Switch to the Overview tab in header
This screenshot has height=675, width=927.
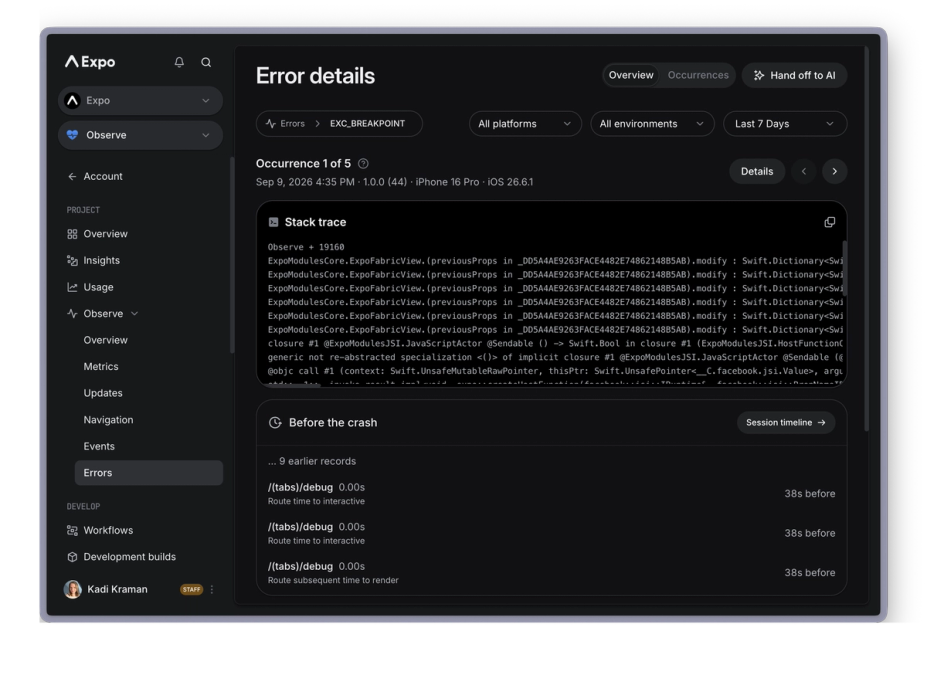631,75
